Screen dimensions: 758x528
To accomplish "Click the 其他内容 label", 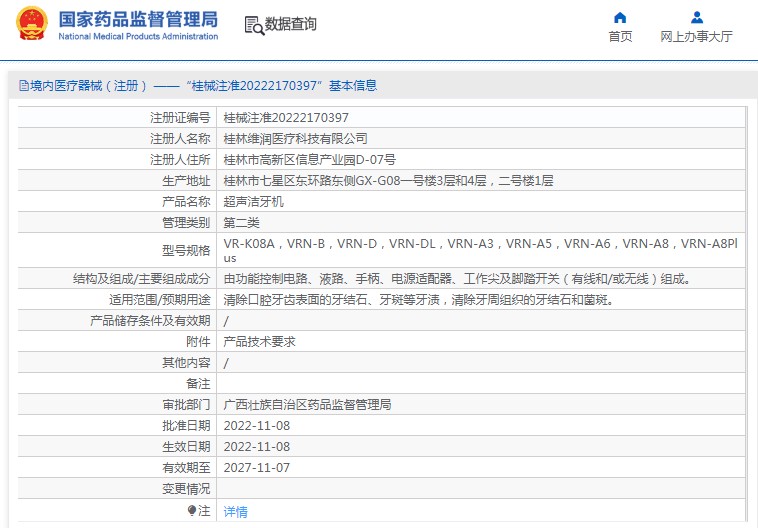I will click(186, 363).
